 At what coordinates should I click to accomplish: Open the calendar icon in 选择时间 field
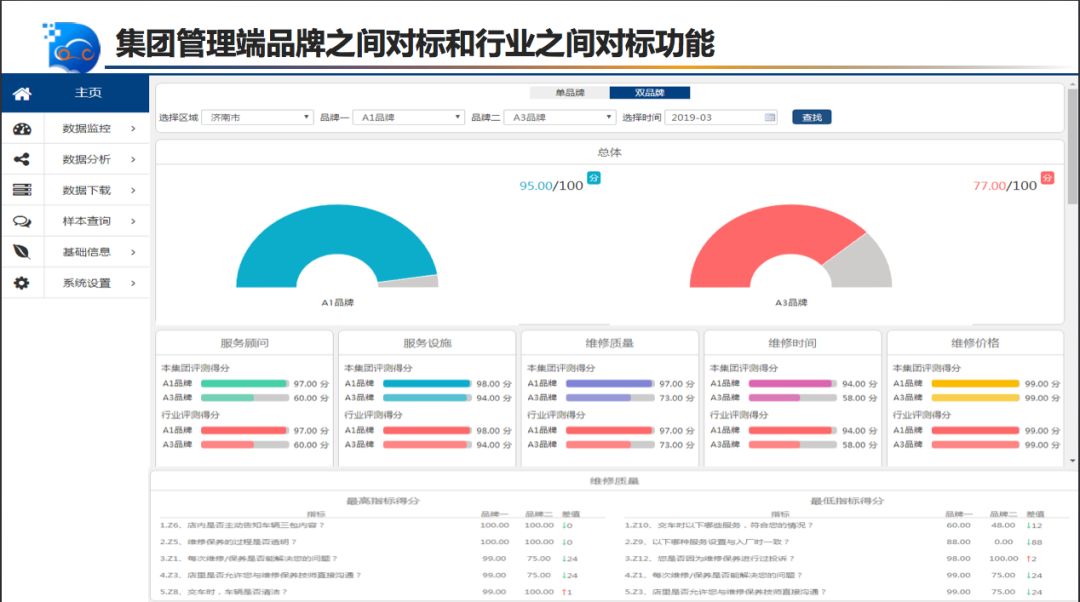[770, 117]
